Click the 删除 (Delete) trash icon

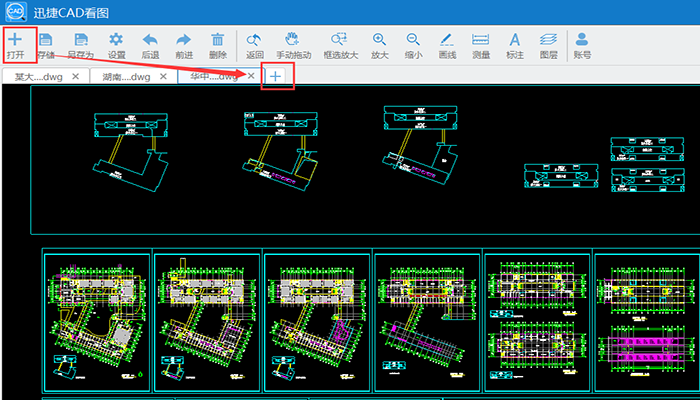(217, 39)
